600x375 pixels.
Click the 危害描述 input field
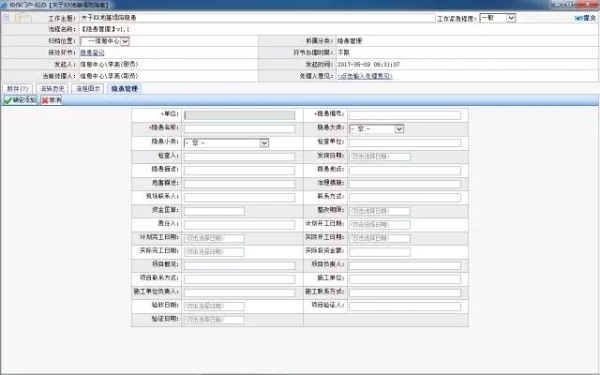(x=240, y=184)
